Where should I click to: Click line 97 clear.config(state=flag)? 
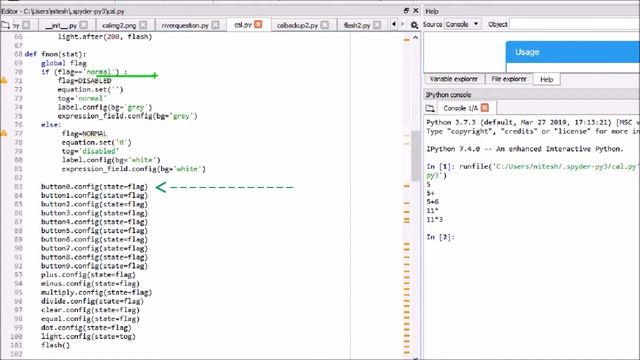pyautogui.click(x=90, y=310)
